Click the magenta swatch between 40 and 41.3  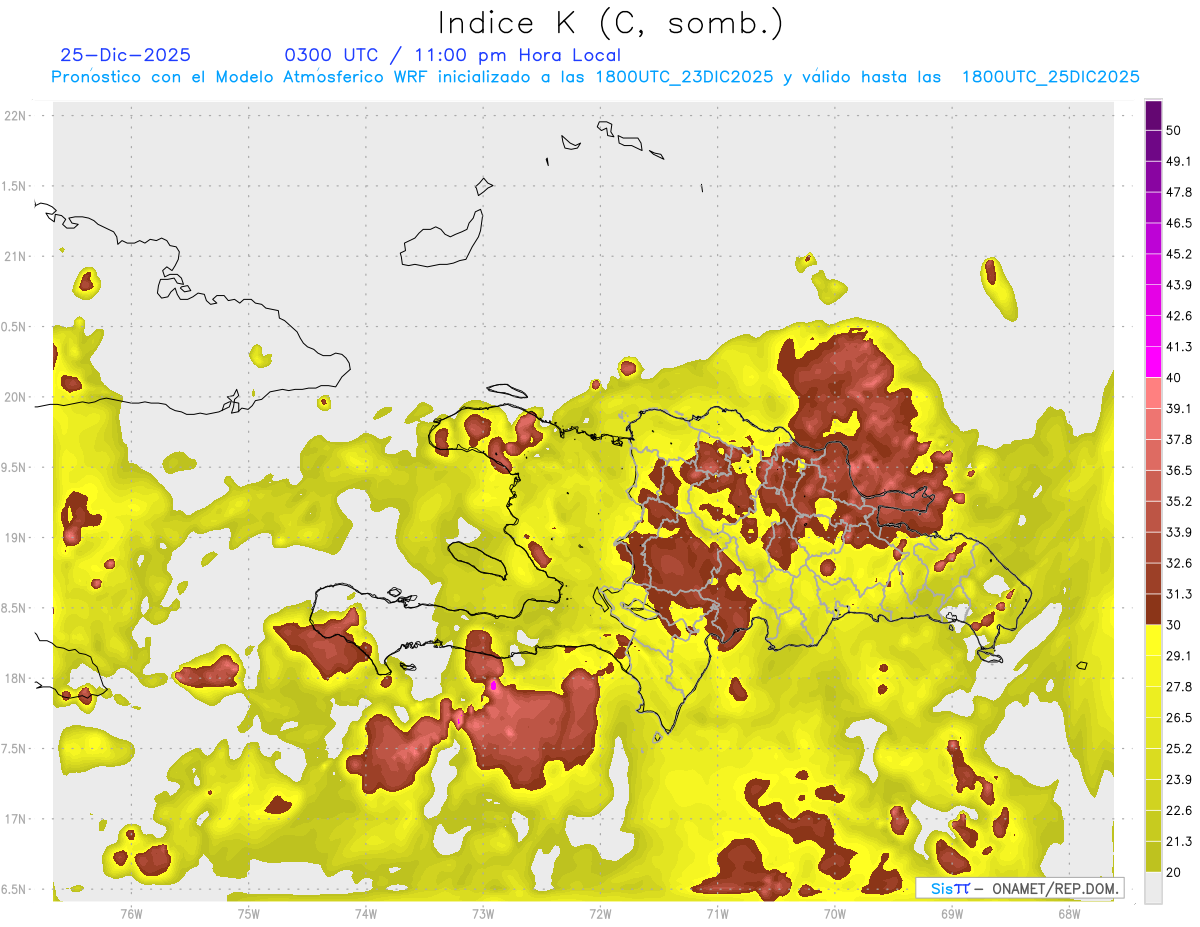(x=1153, y=362)
